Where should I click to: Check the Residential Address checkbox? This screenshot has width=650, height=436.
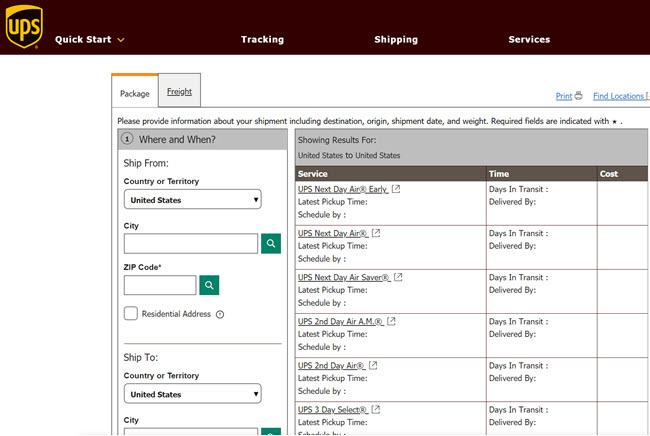(131, 313)
